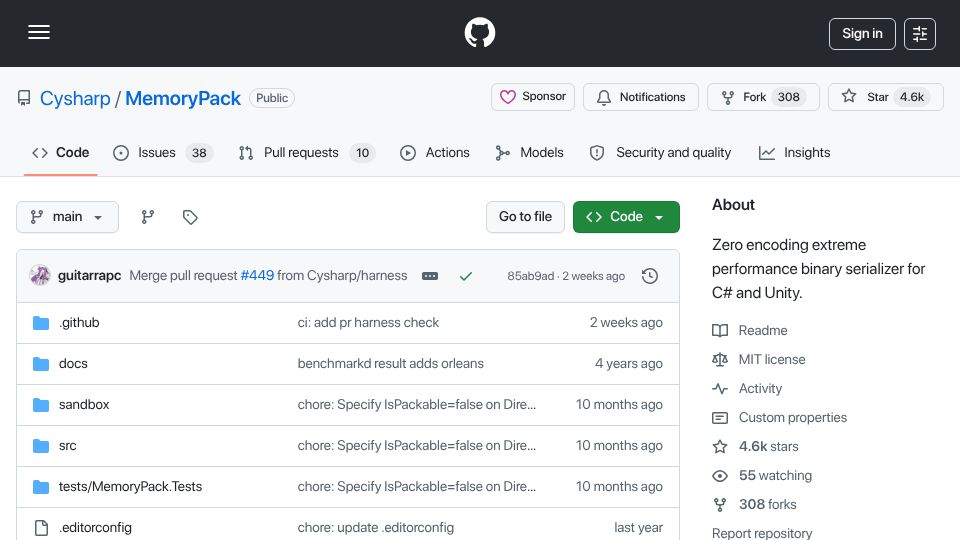Screen dimensions: 960x540
Task: Open the sandbox row's IsPackable commit message
Action: 416,405
